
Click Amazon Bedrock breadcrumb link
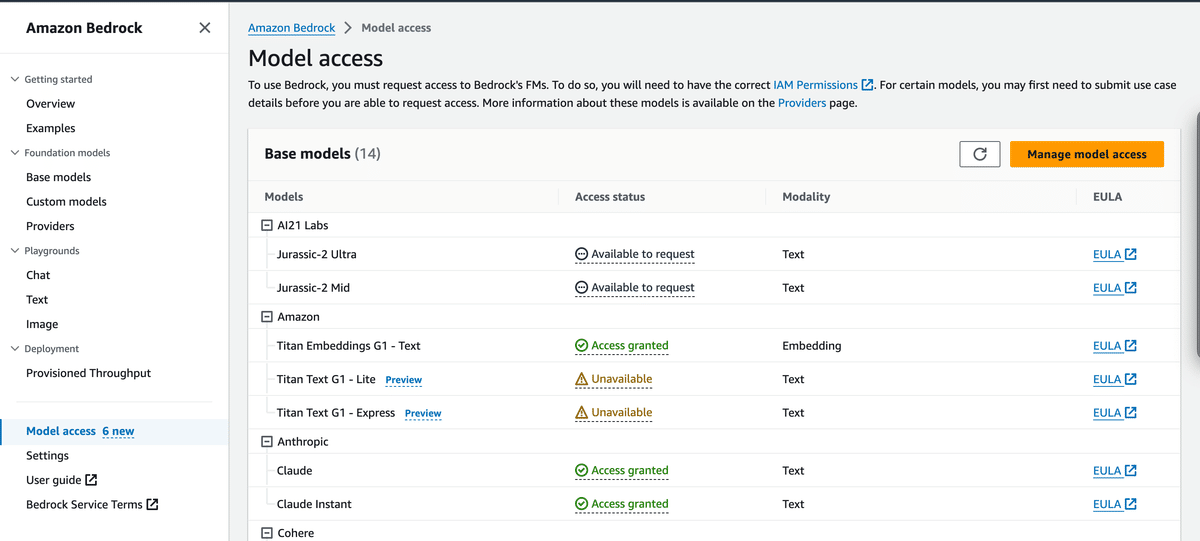point(291,28)
